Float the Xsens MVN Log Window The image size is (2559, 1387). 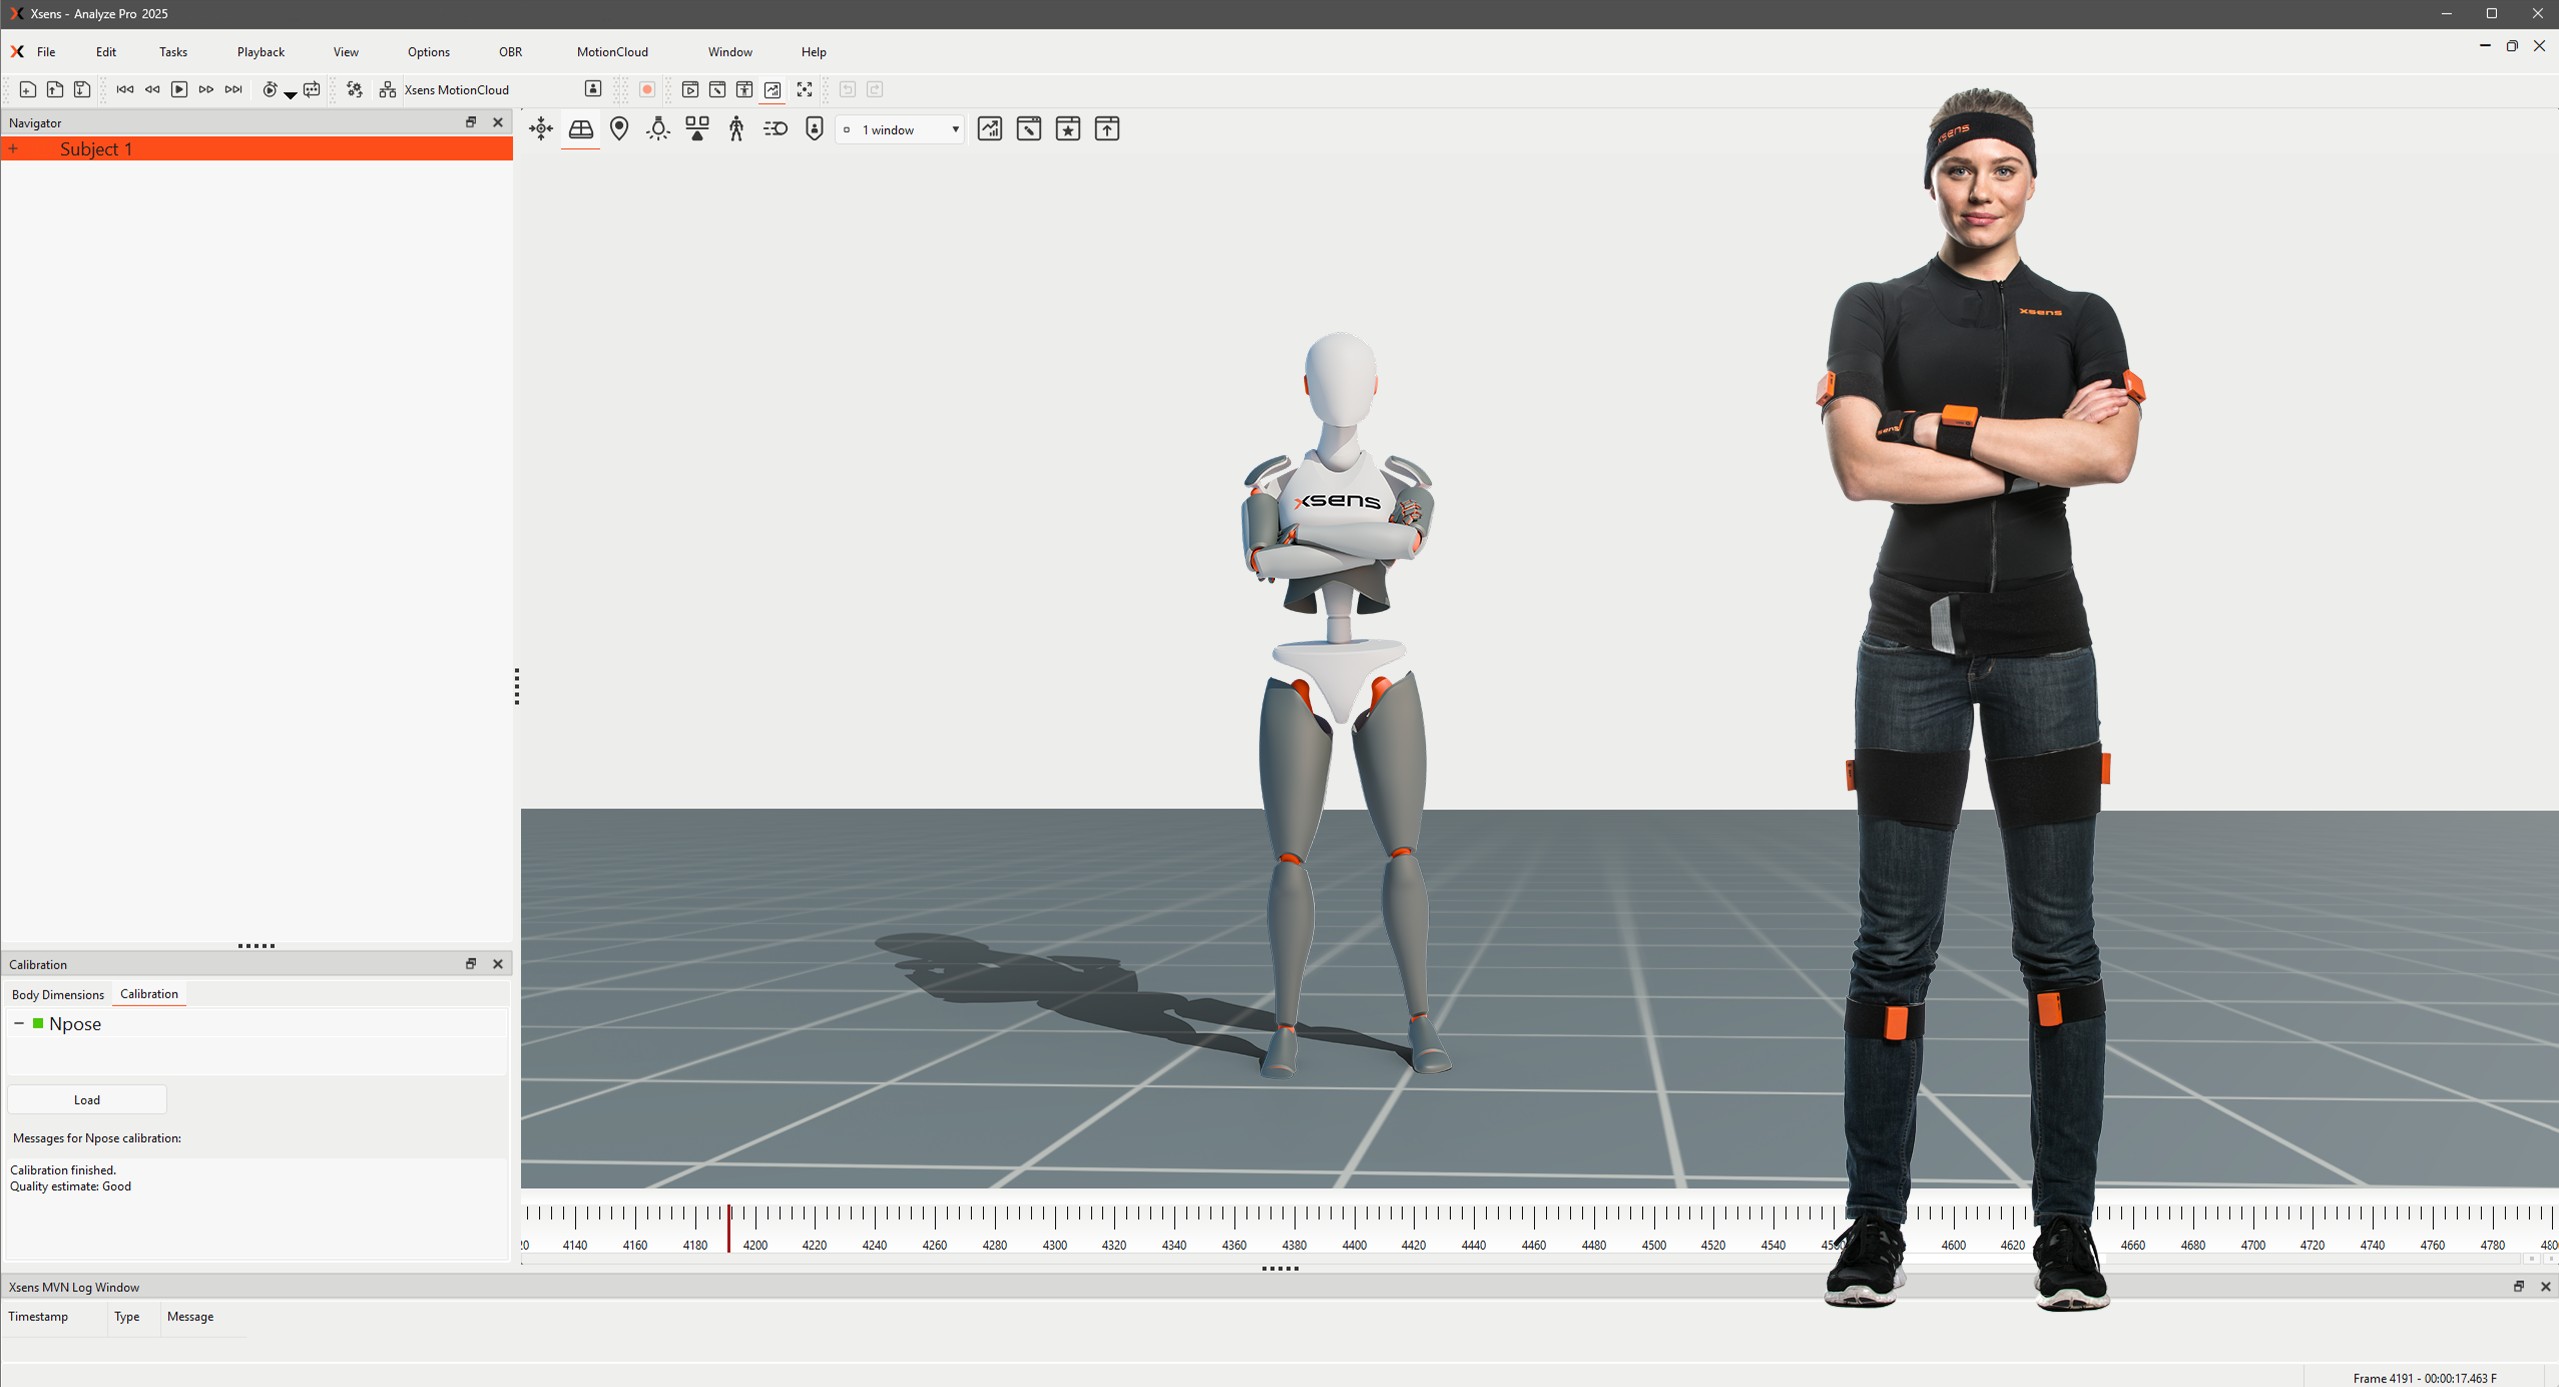click(2519, 1286)
